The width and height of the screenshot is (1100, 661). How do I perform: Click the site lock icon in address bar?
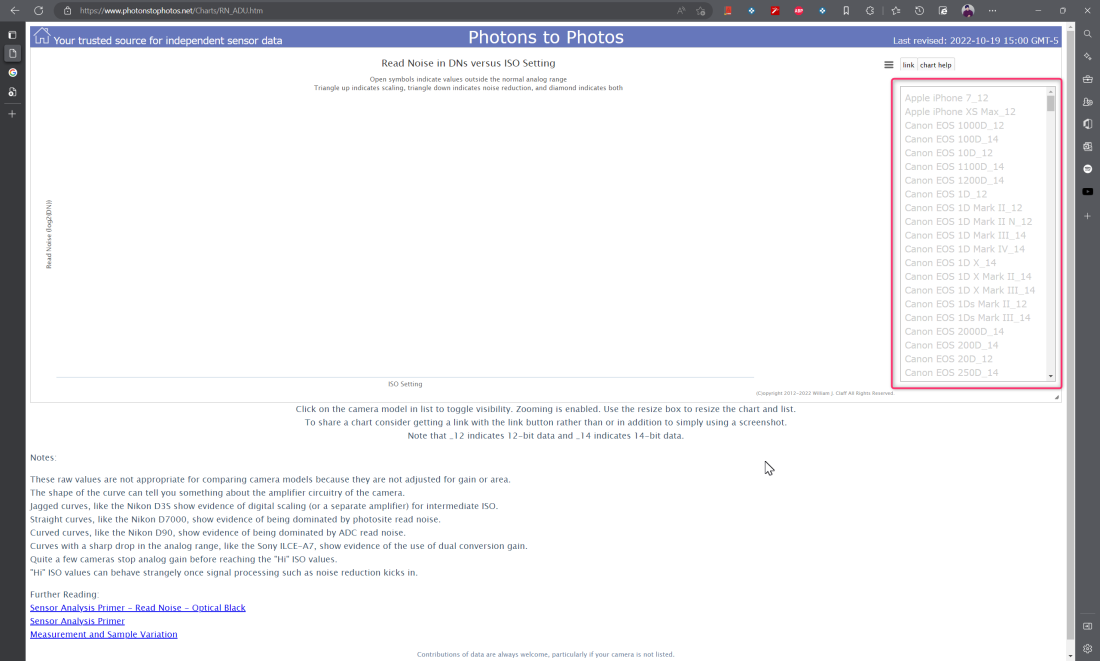(x=67, y=11)
